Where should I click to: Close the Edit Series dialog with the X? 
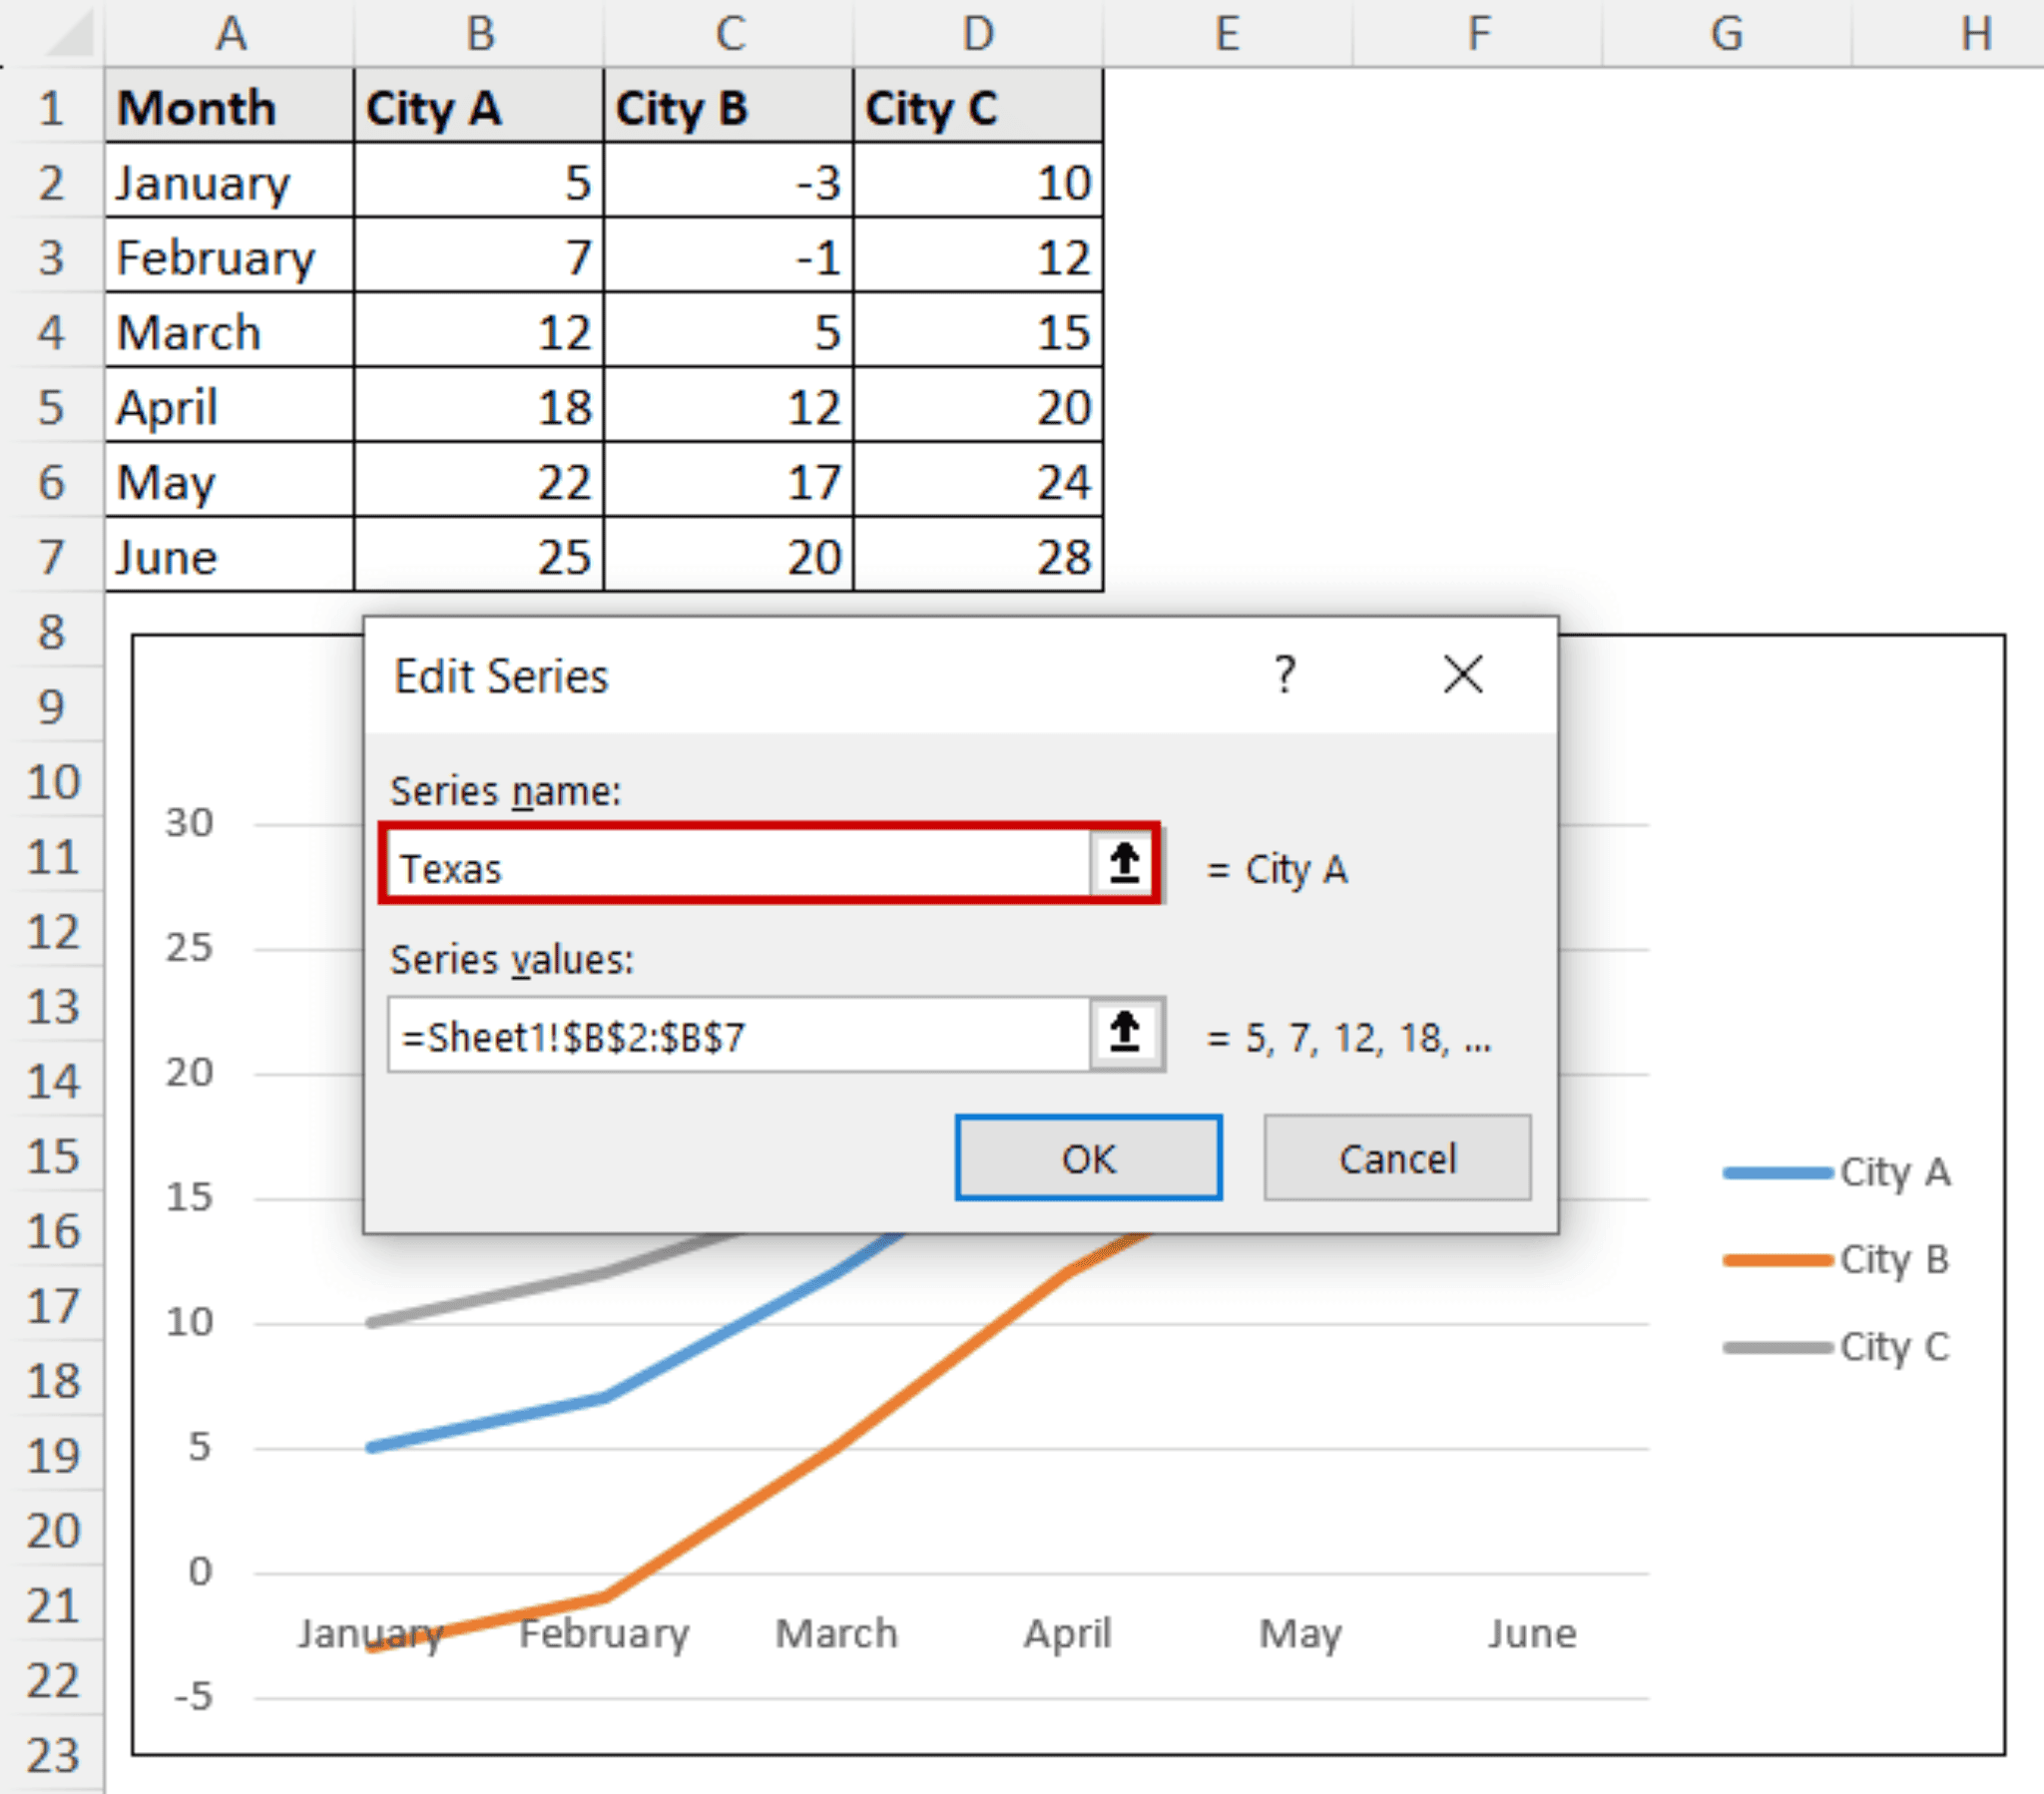click(1463, 675)
